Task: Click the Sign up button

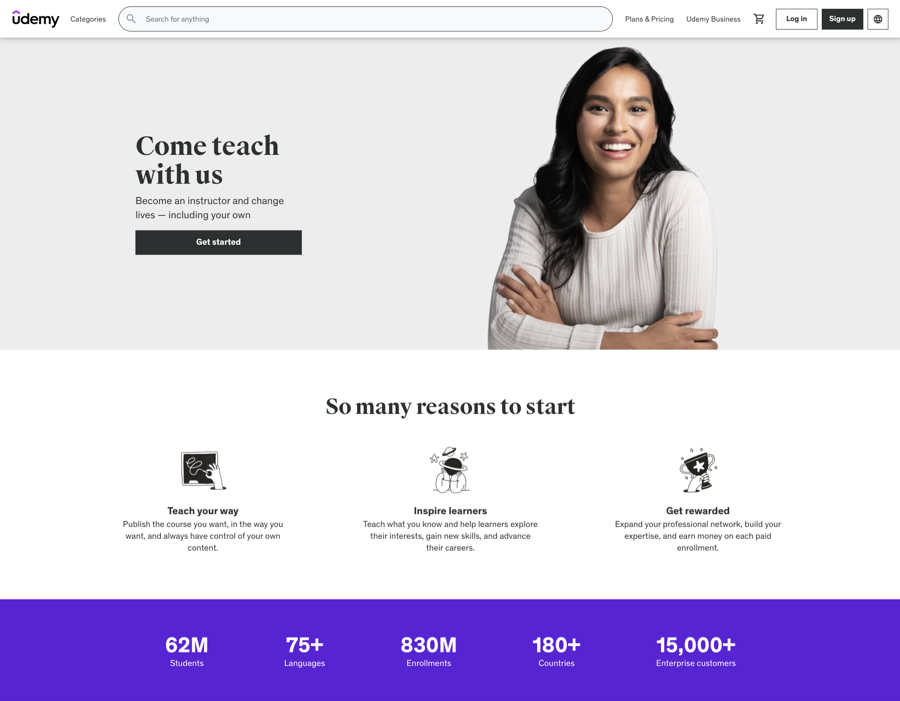Action: (x=842, y=19)
